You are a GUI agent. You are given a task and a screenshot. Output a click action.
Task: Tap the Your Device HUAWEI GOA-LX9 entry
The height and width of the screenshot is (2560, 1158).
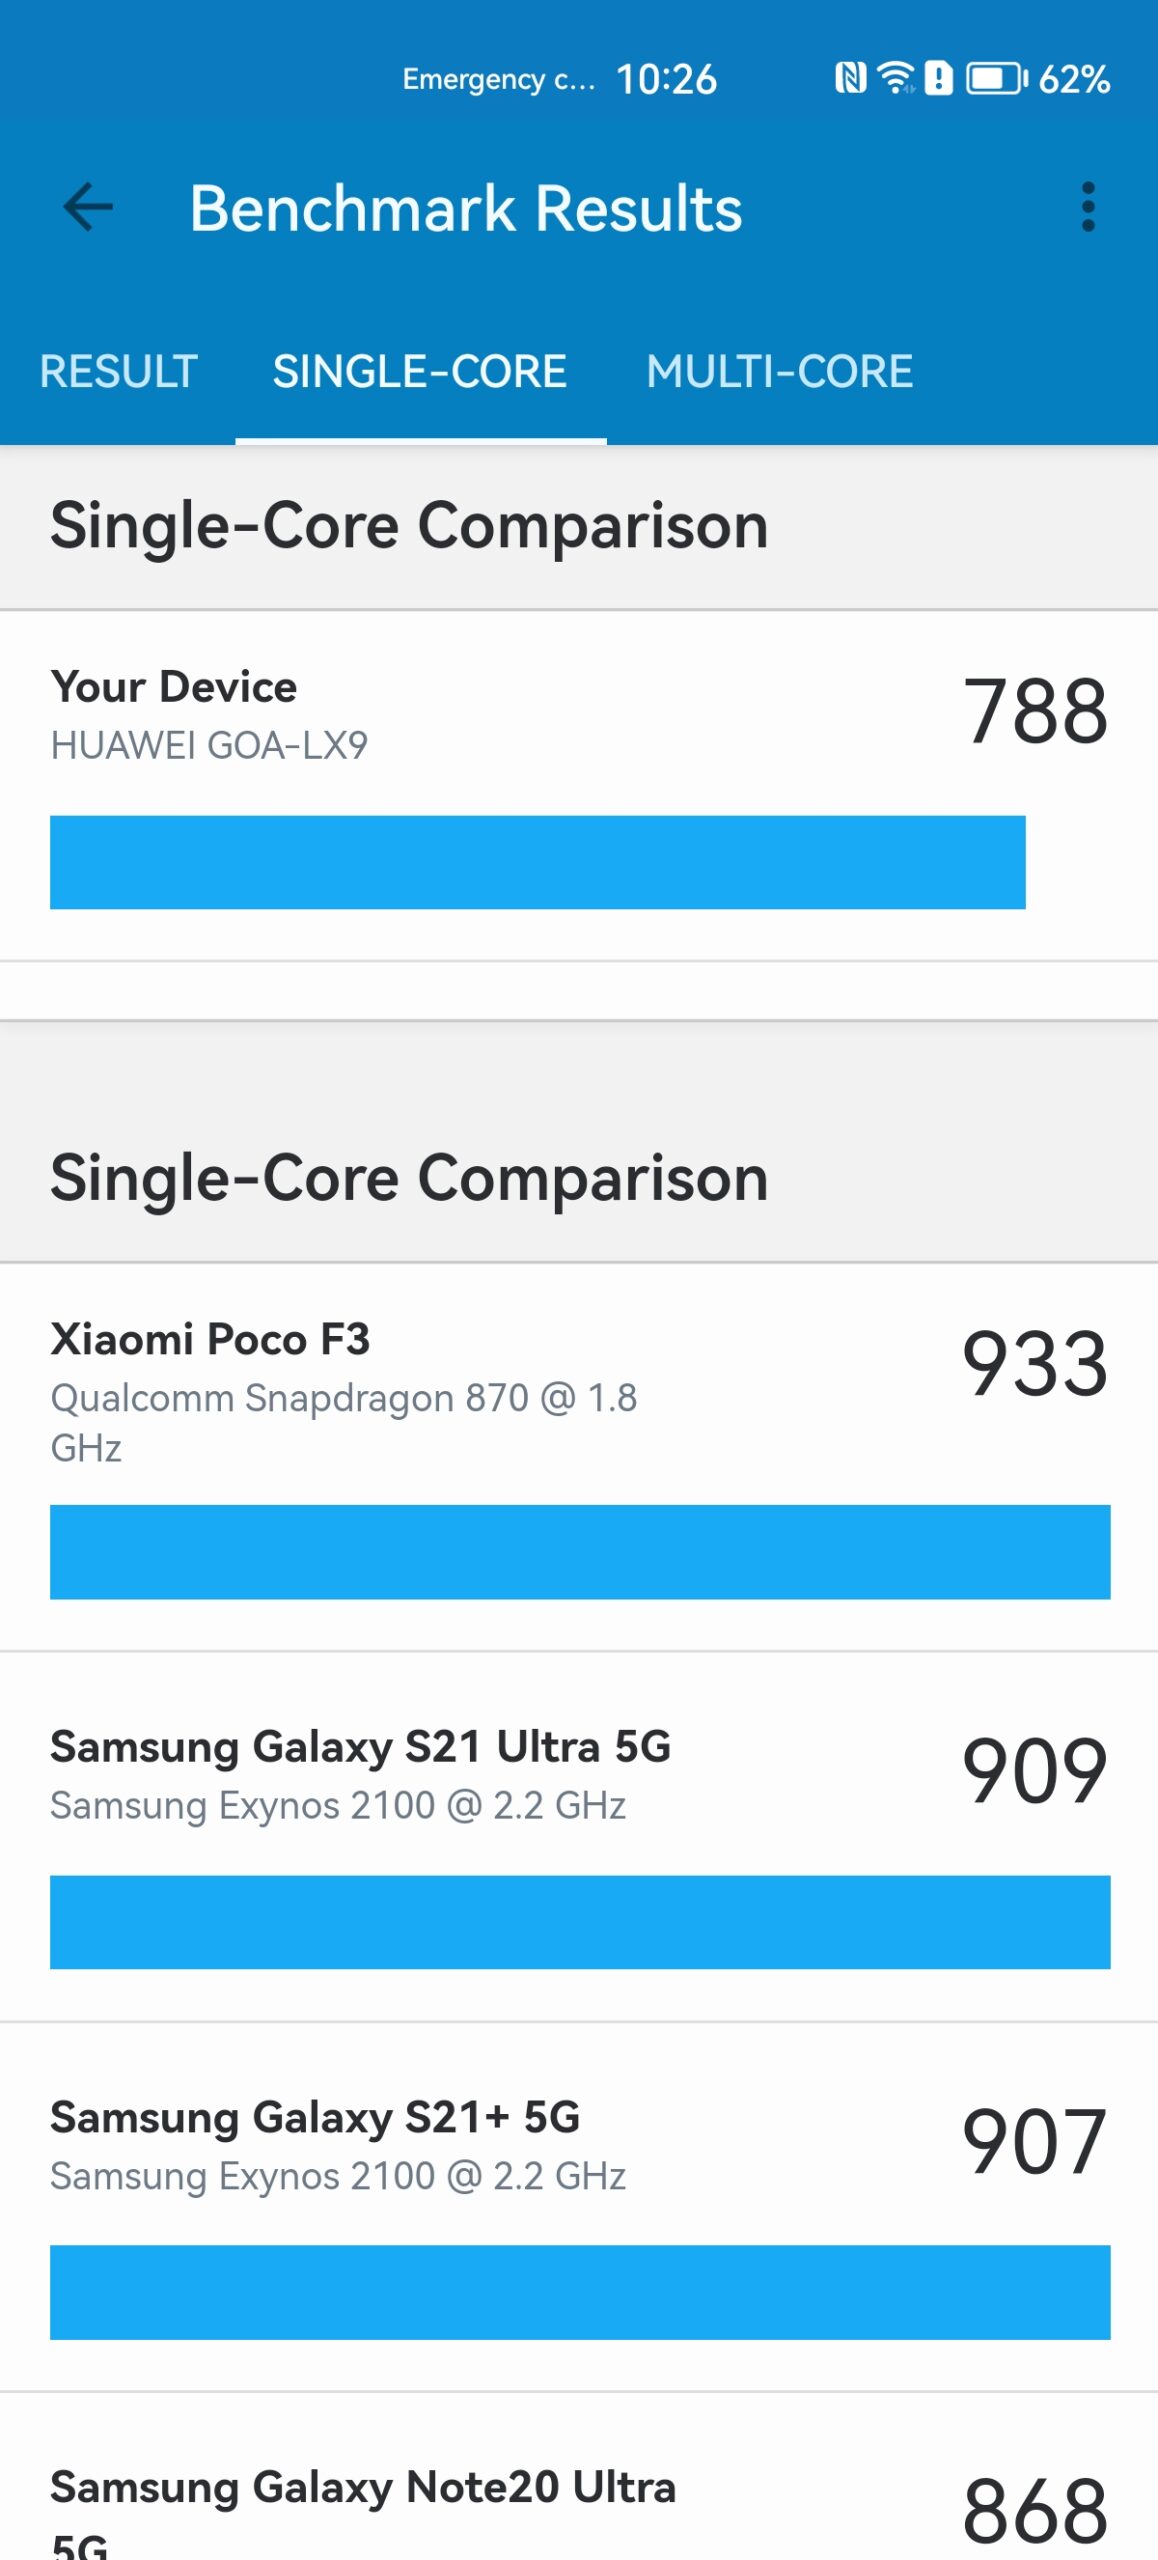click(x=579, y=786)
